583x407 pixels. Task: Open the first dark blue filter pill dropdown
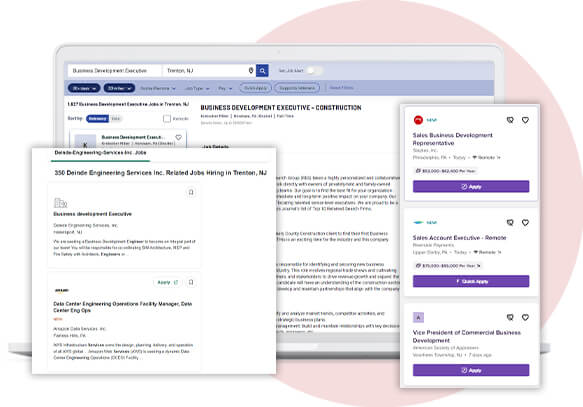coord(84,88)
